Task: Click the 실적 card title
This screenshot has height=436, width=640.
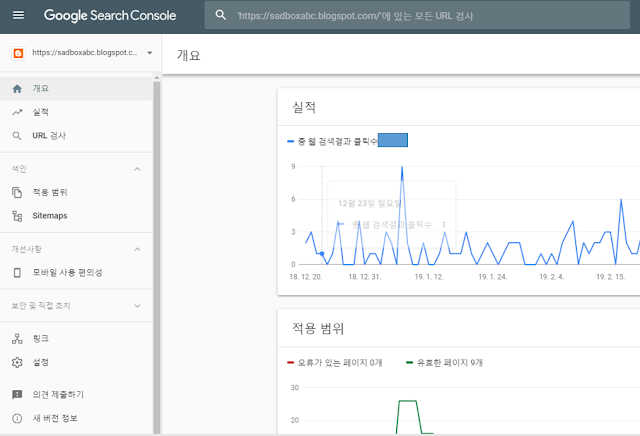Action: tap(304, 108)
